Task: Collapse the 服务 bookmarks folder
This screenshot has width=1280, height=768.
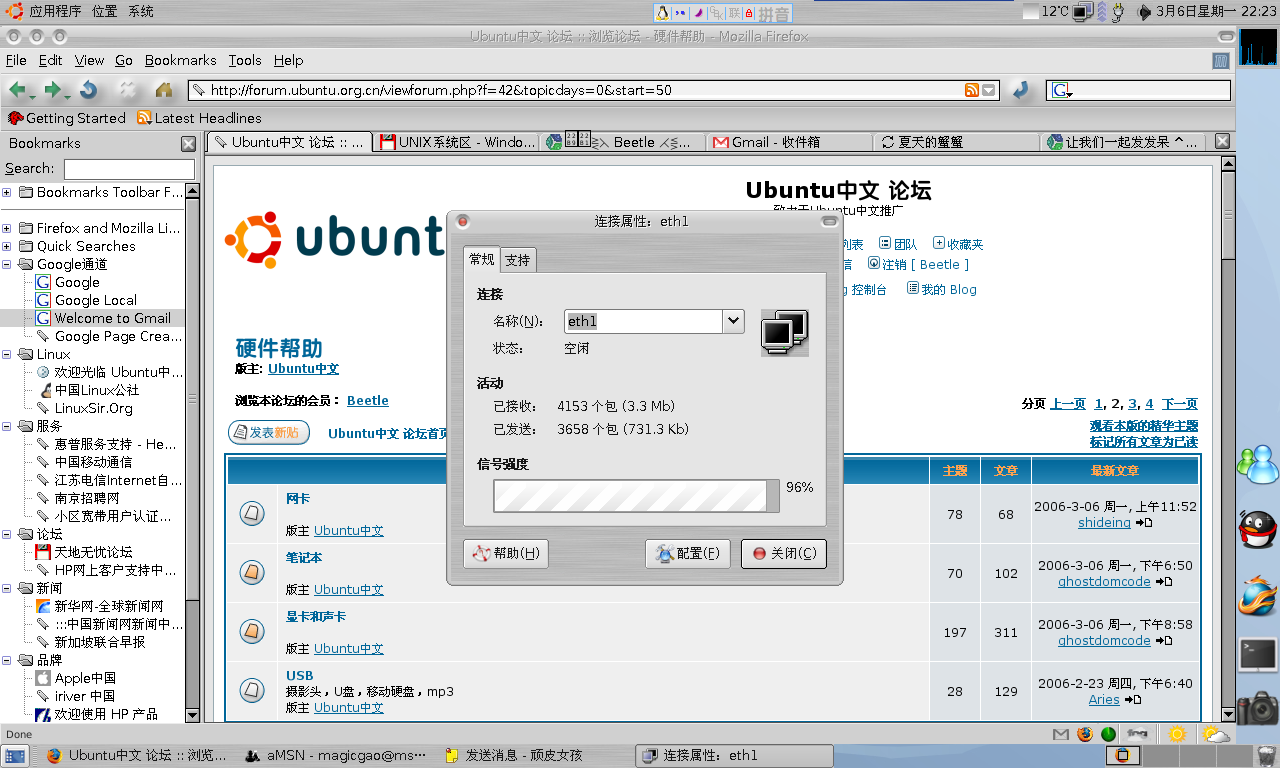Action: point(7,426)
